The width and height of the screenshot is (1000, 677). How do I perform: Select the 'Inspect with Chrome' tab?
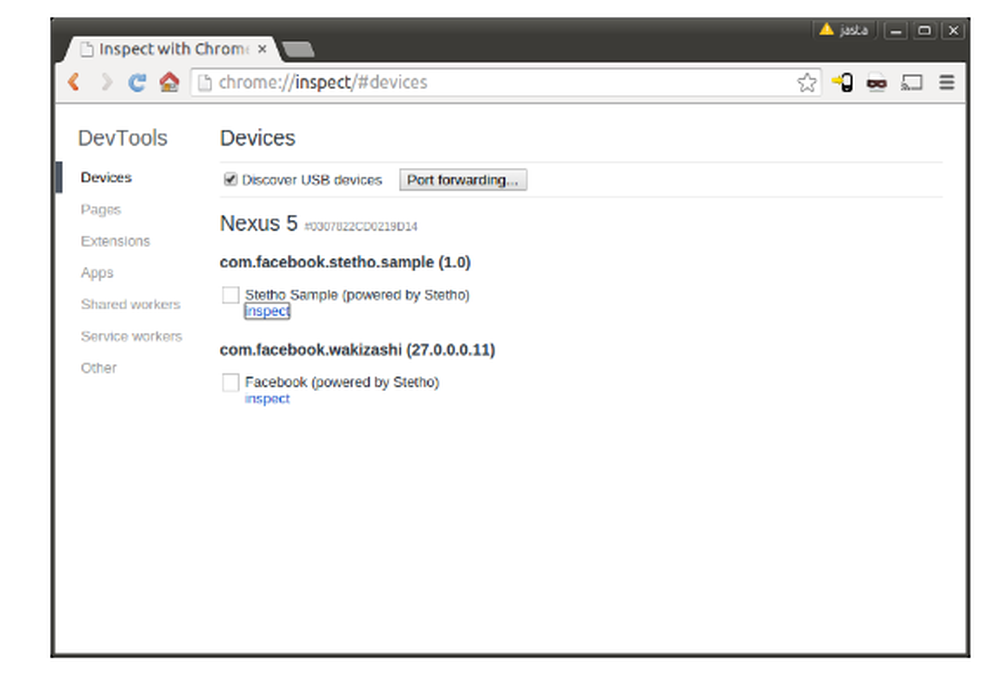[x=171, y=49]
